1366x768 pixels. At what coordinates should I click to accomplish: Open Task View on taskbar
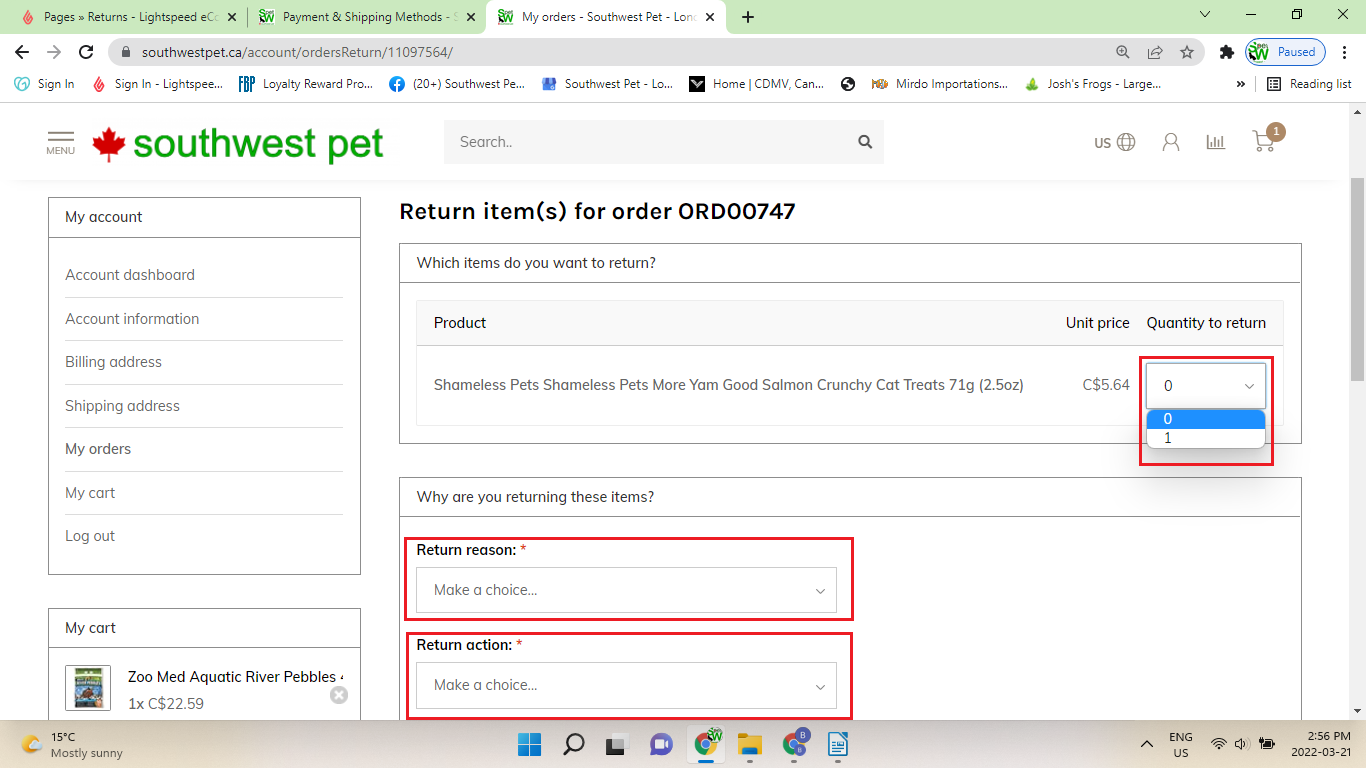[616, 744]
